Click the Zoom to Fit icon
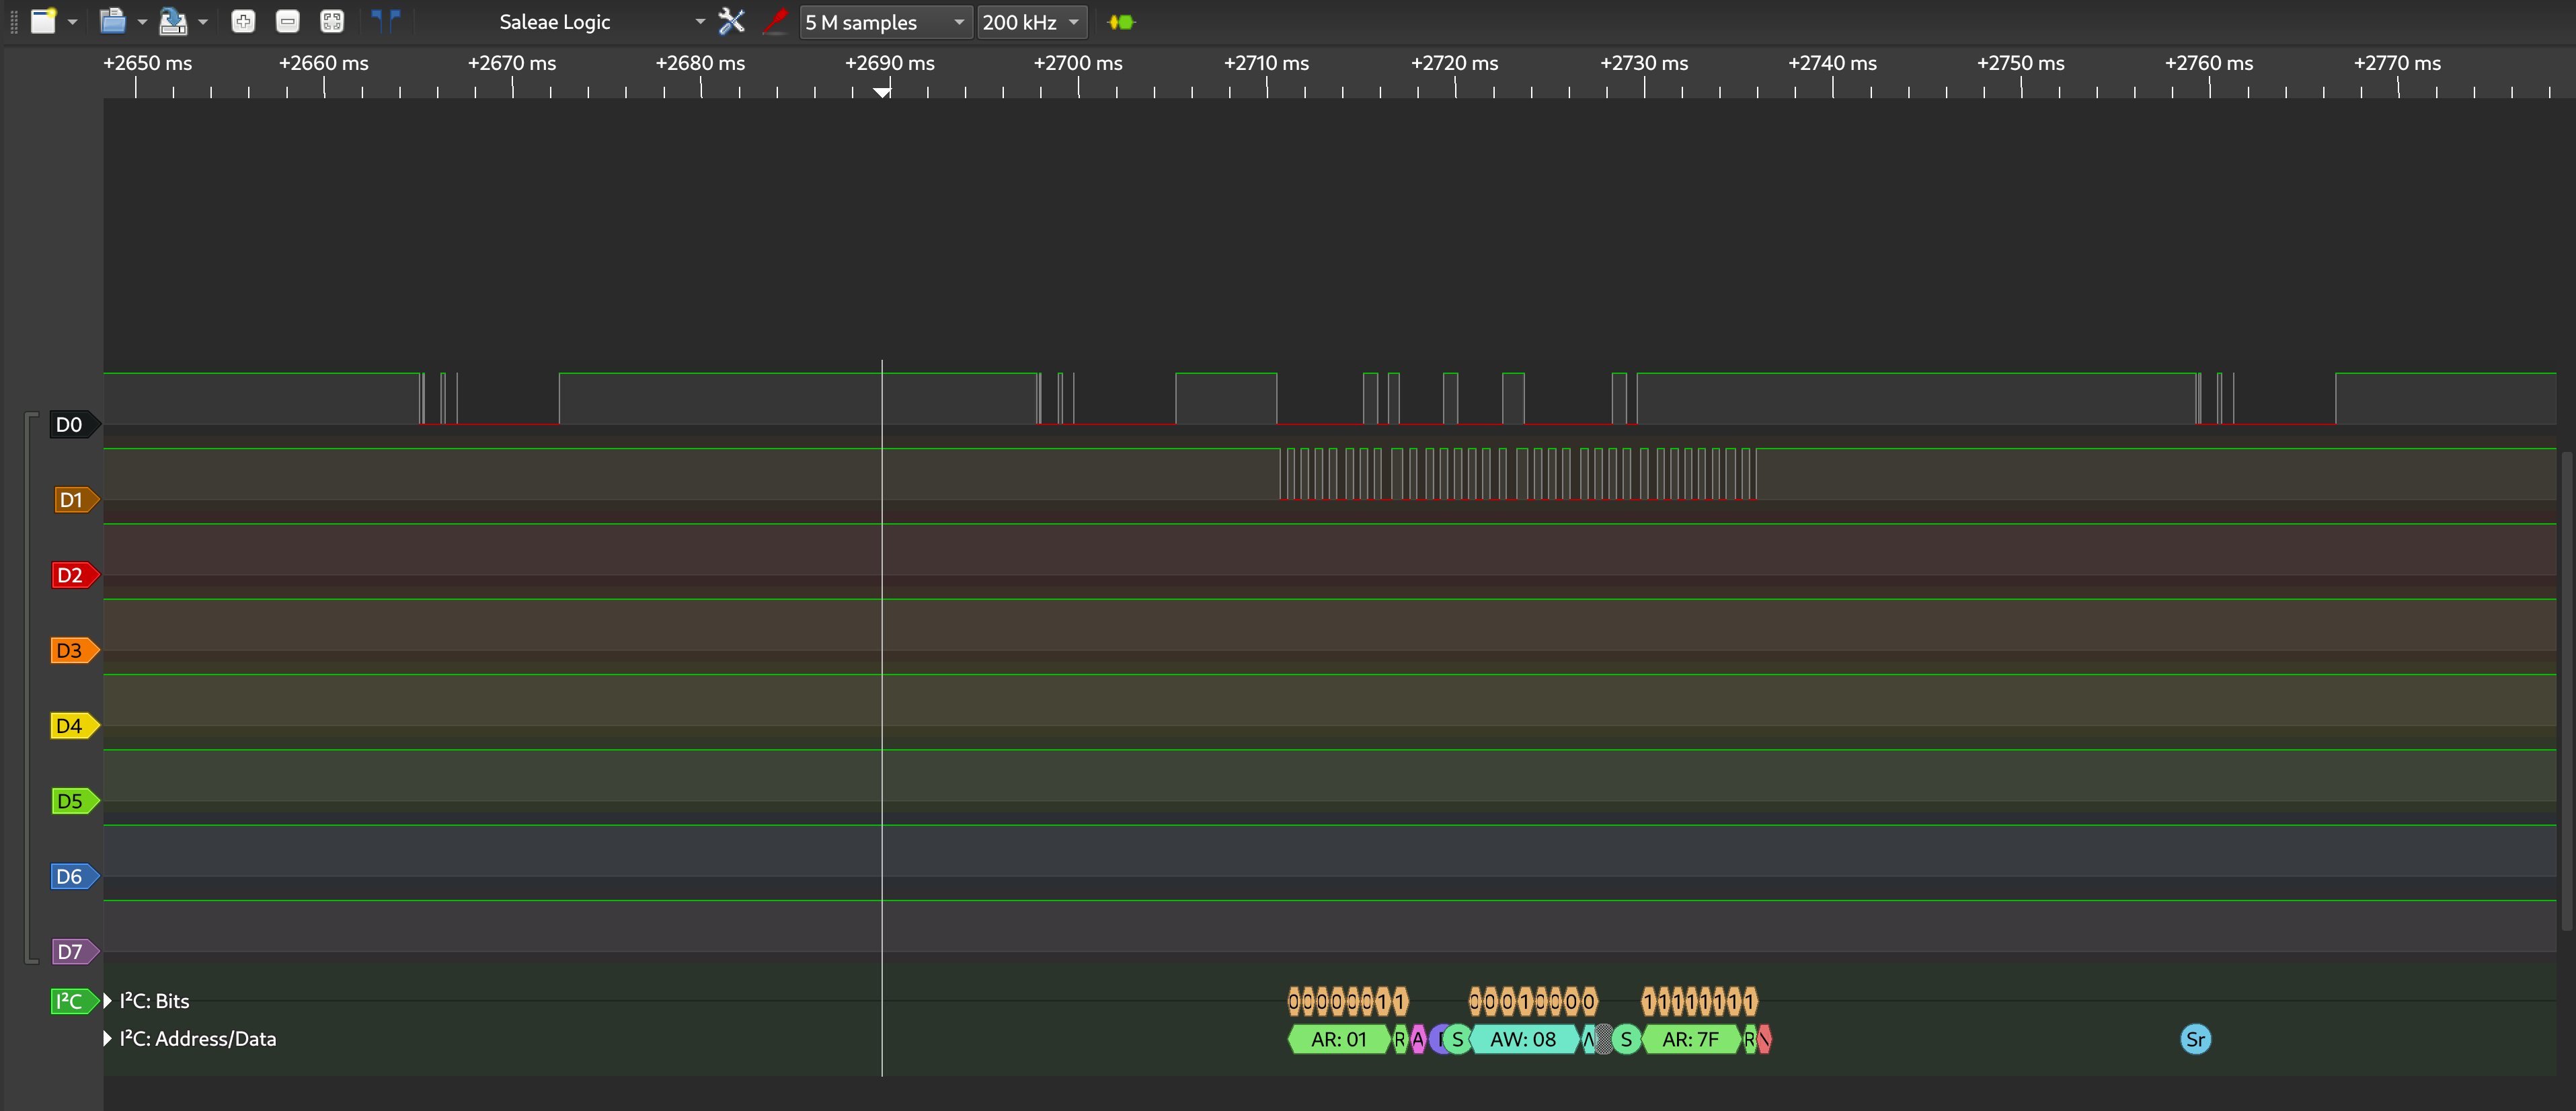This screenshot has height=1111, width=2576. [332, 21]
